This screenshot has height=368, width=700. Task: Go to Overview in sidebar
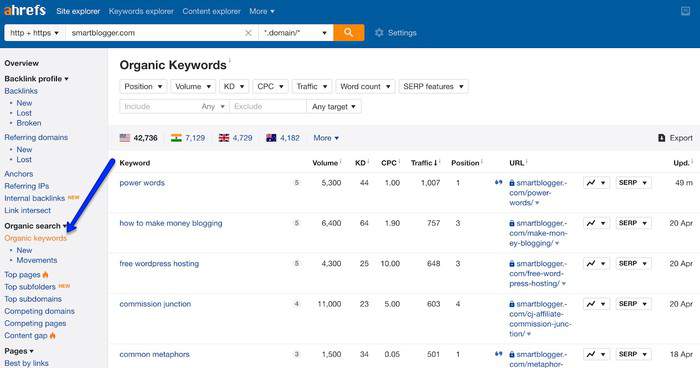(x=21, y=63)
